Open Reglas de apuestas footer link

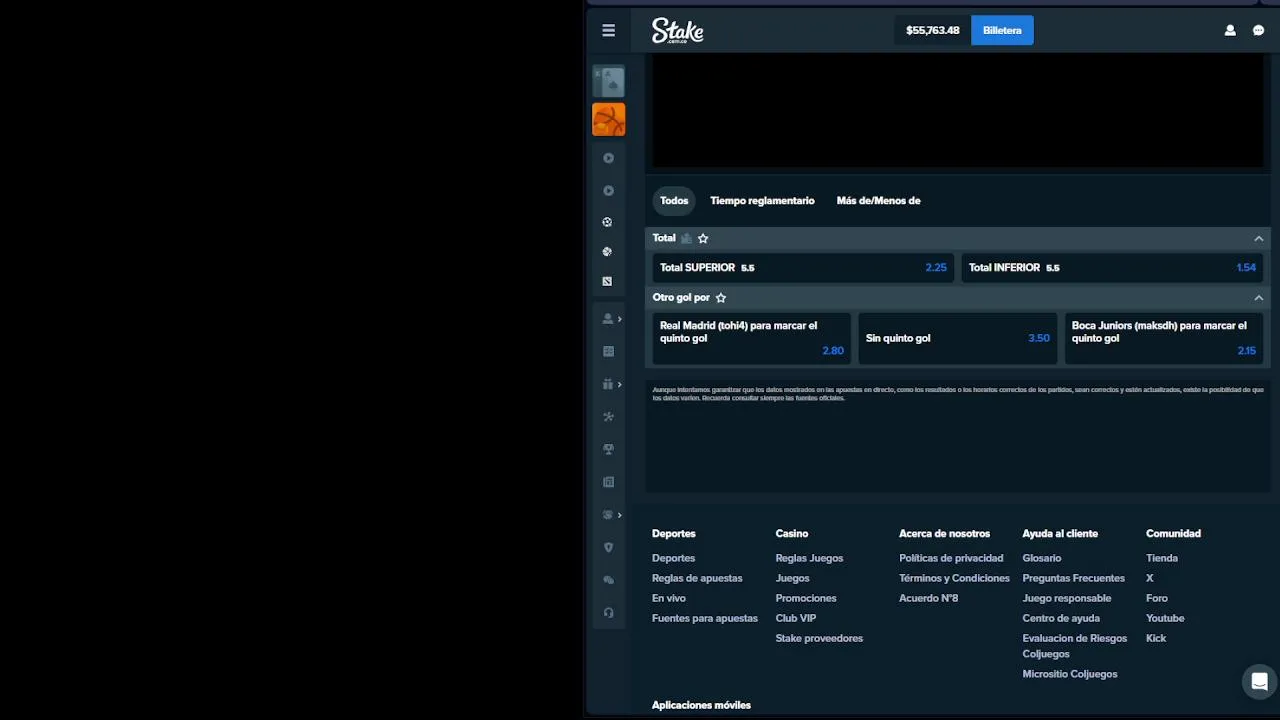click(697, 578)
